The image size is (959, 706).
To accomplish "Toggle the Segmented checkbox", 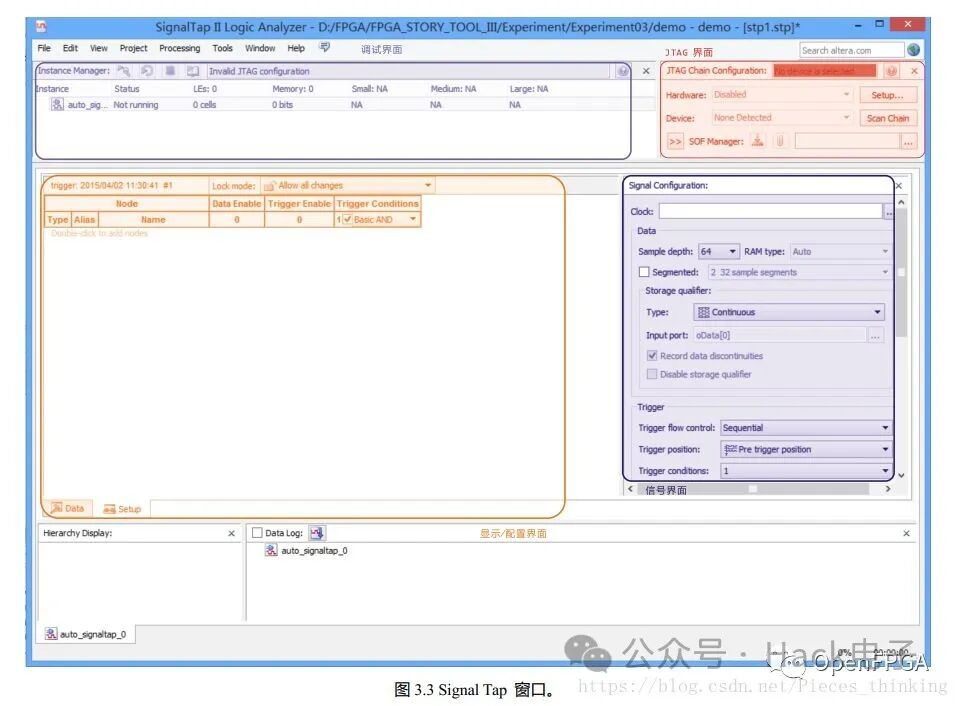I will tap(644, 272).
